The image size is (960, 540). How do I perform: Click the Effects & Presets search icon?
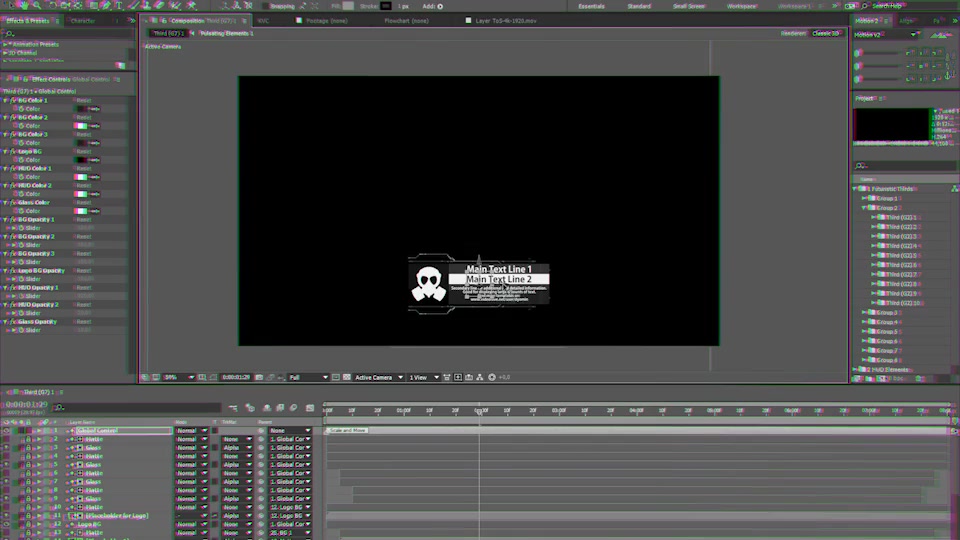9,33
